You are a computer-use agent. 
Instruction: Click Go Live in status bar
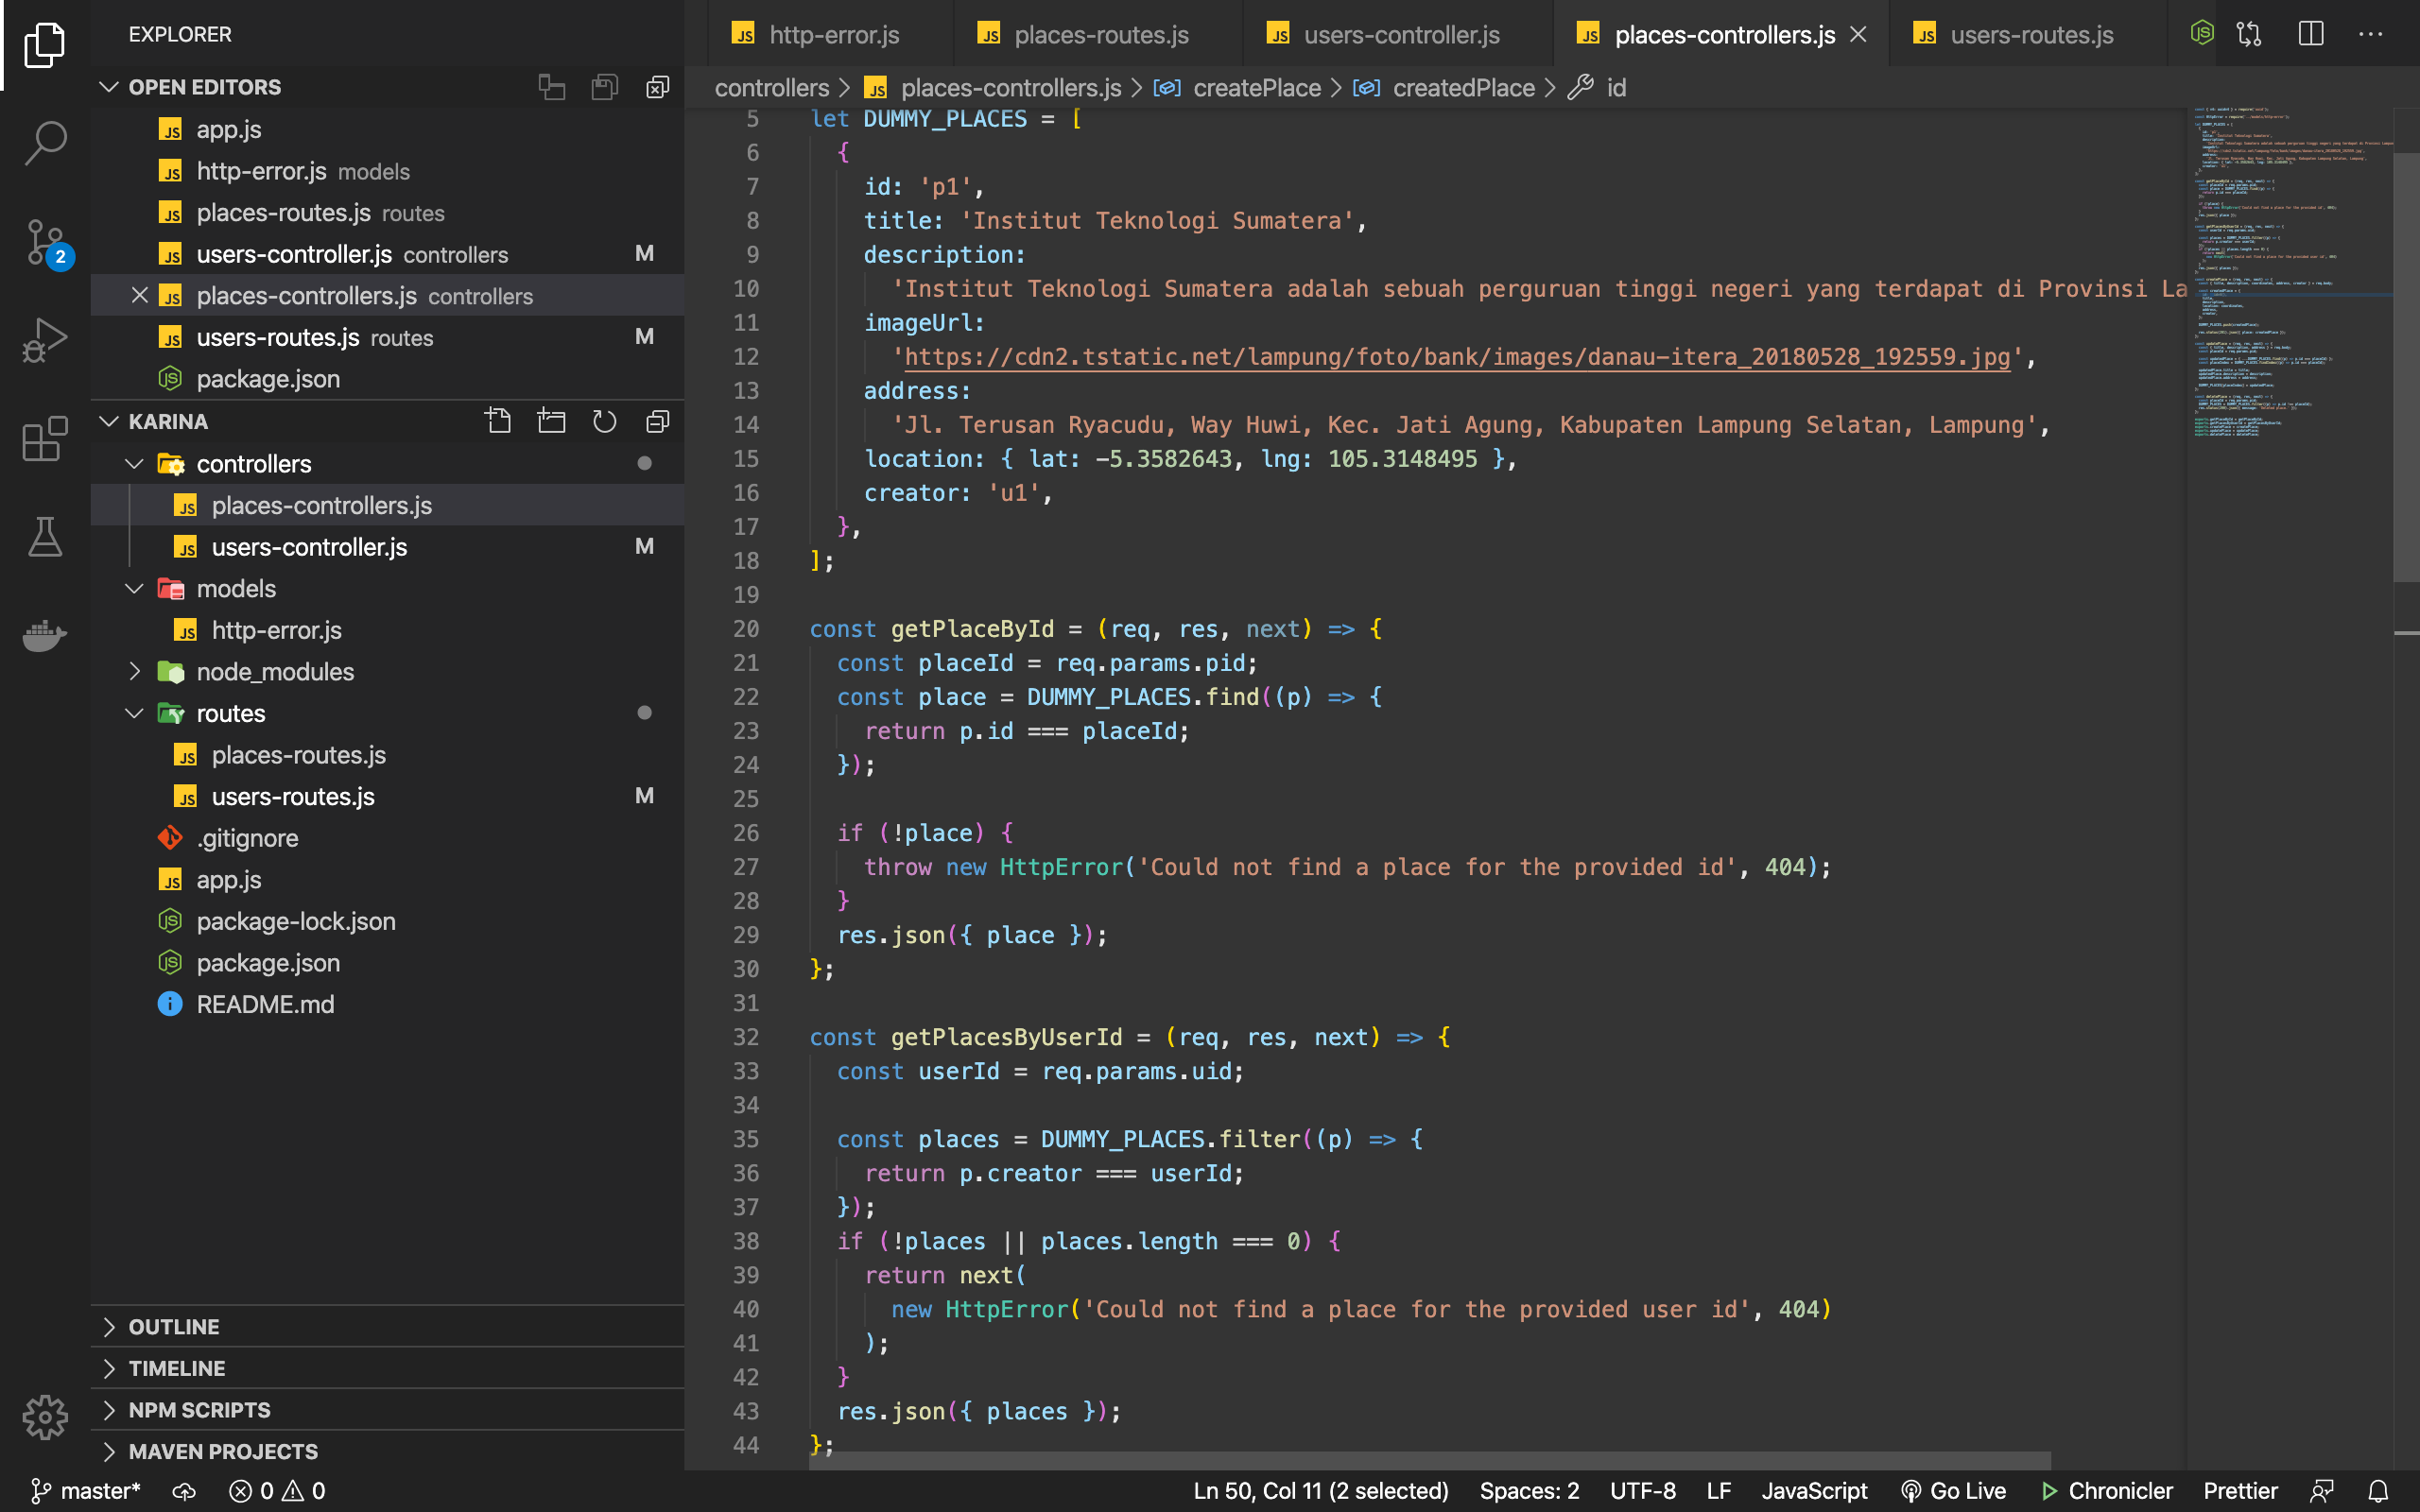point(1953,1491)
